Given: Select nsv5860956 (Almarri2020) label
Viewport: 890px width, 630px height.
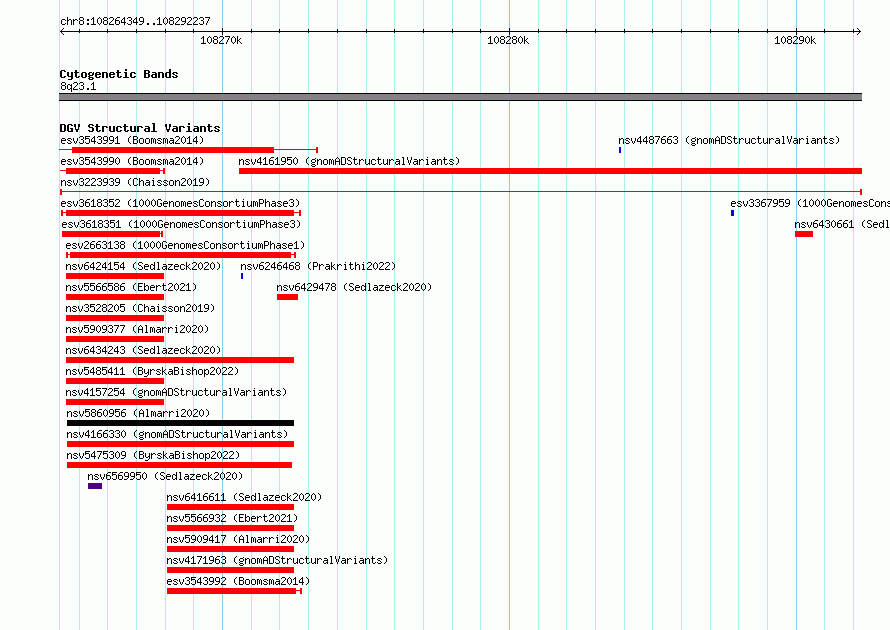Looking at the screenshot, I should tap(138, 413).
